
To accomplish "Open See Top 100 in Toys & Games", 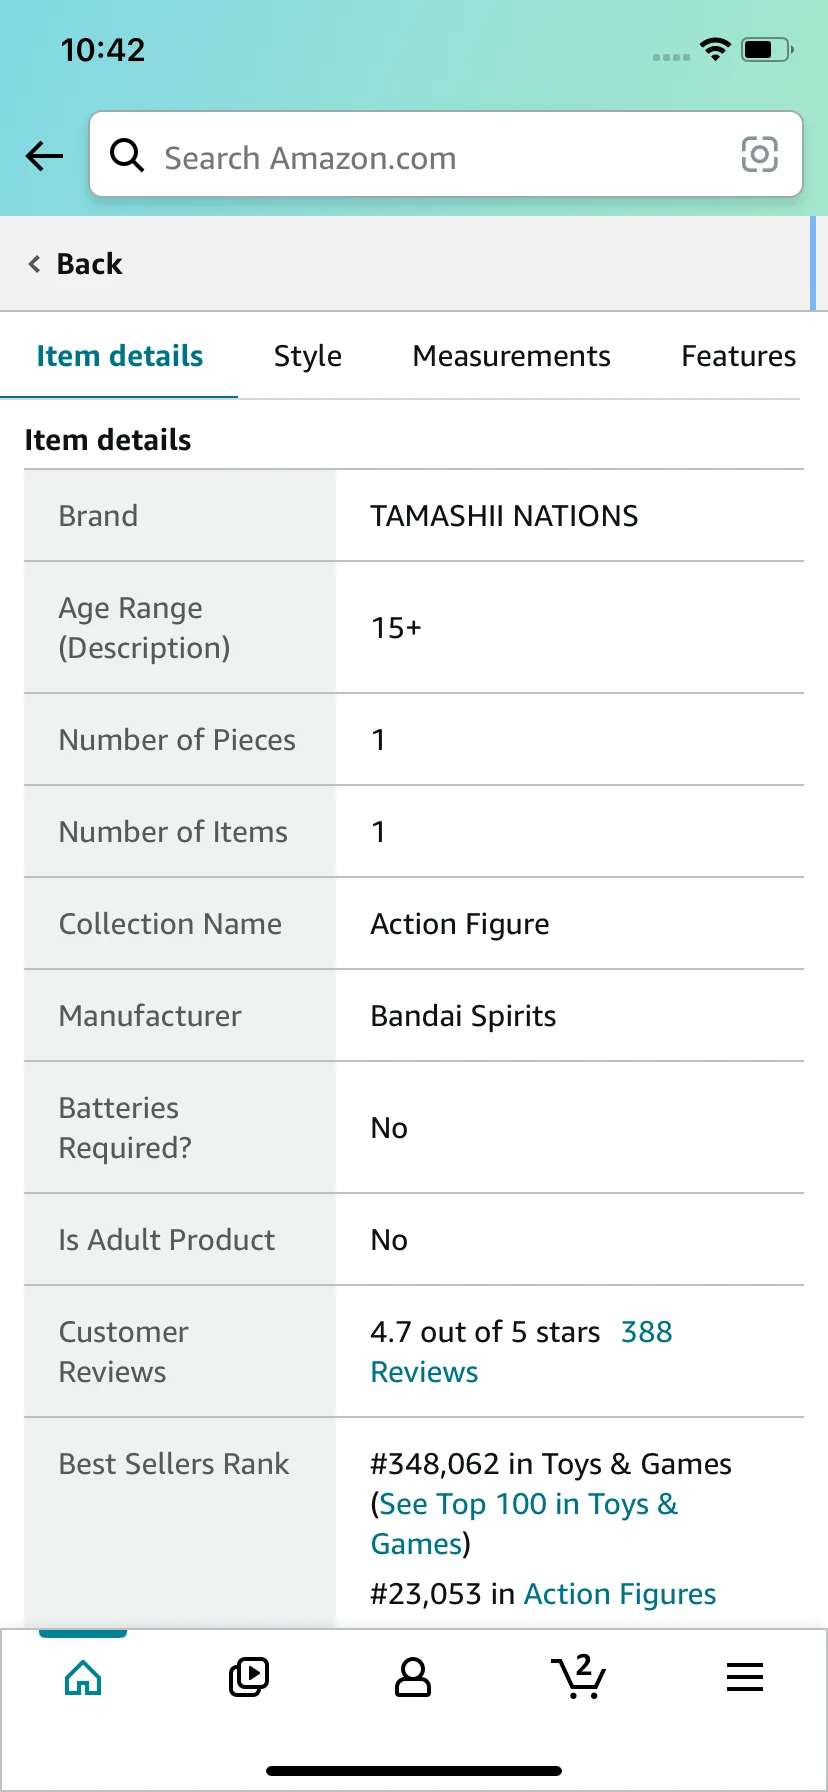I will (528, 1504).
